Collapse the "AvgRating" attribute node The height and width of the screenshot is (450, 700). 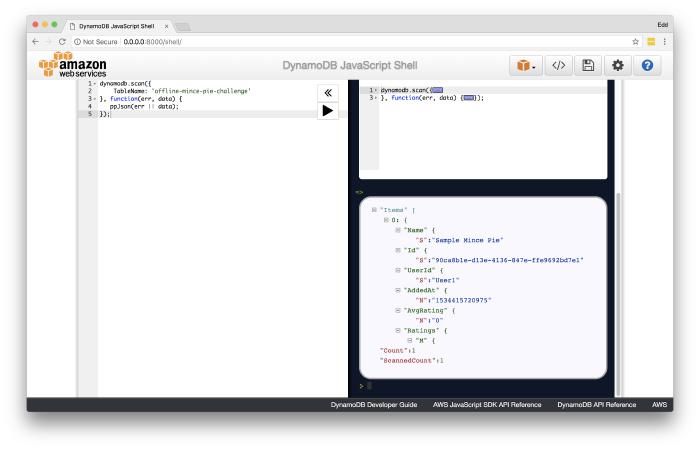pos(398,310)
